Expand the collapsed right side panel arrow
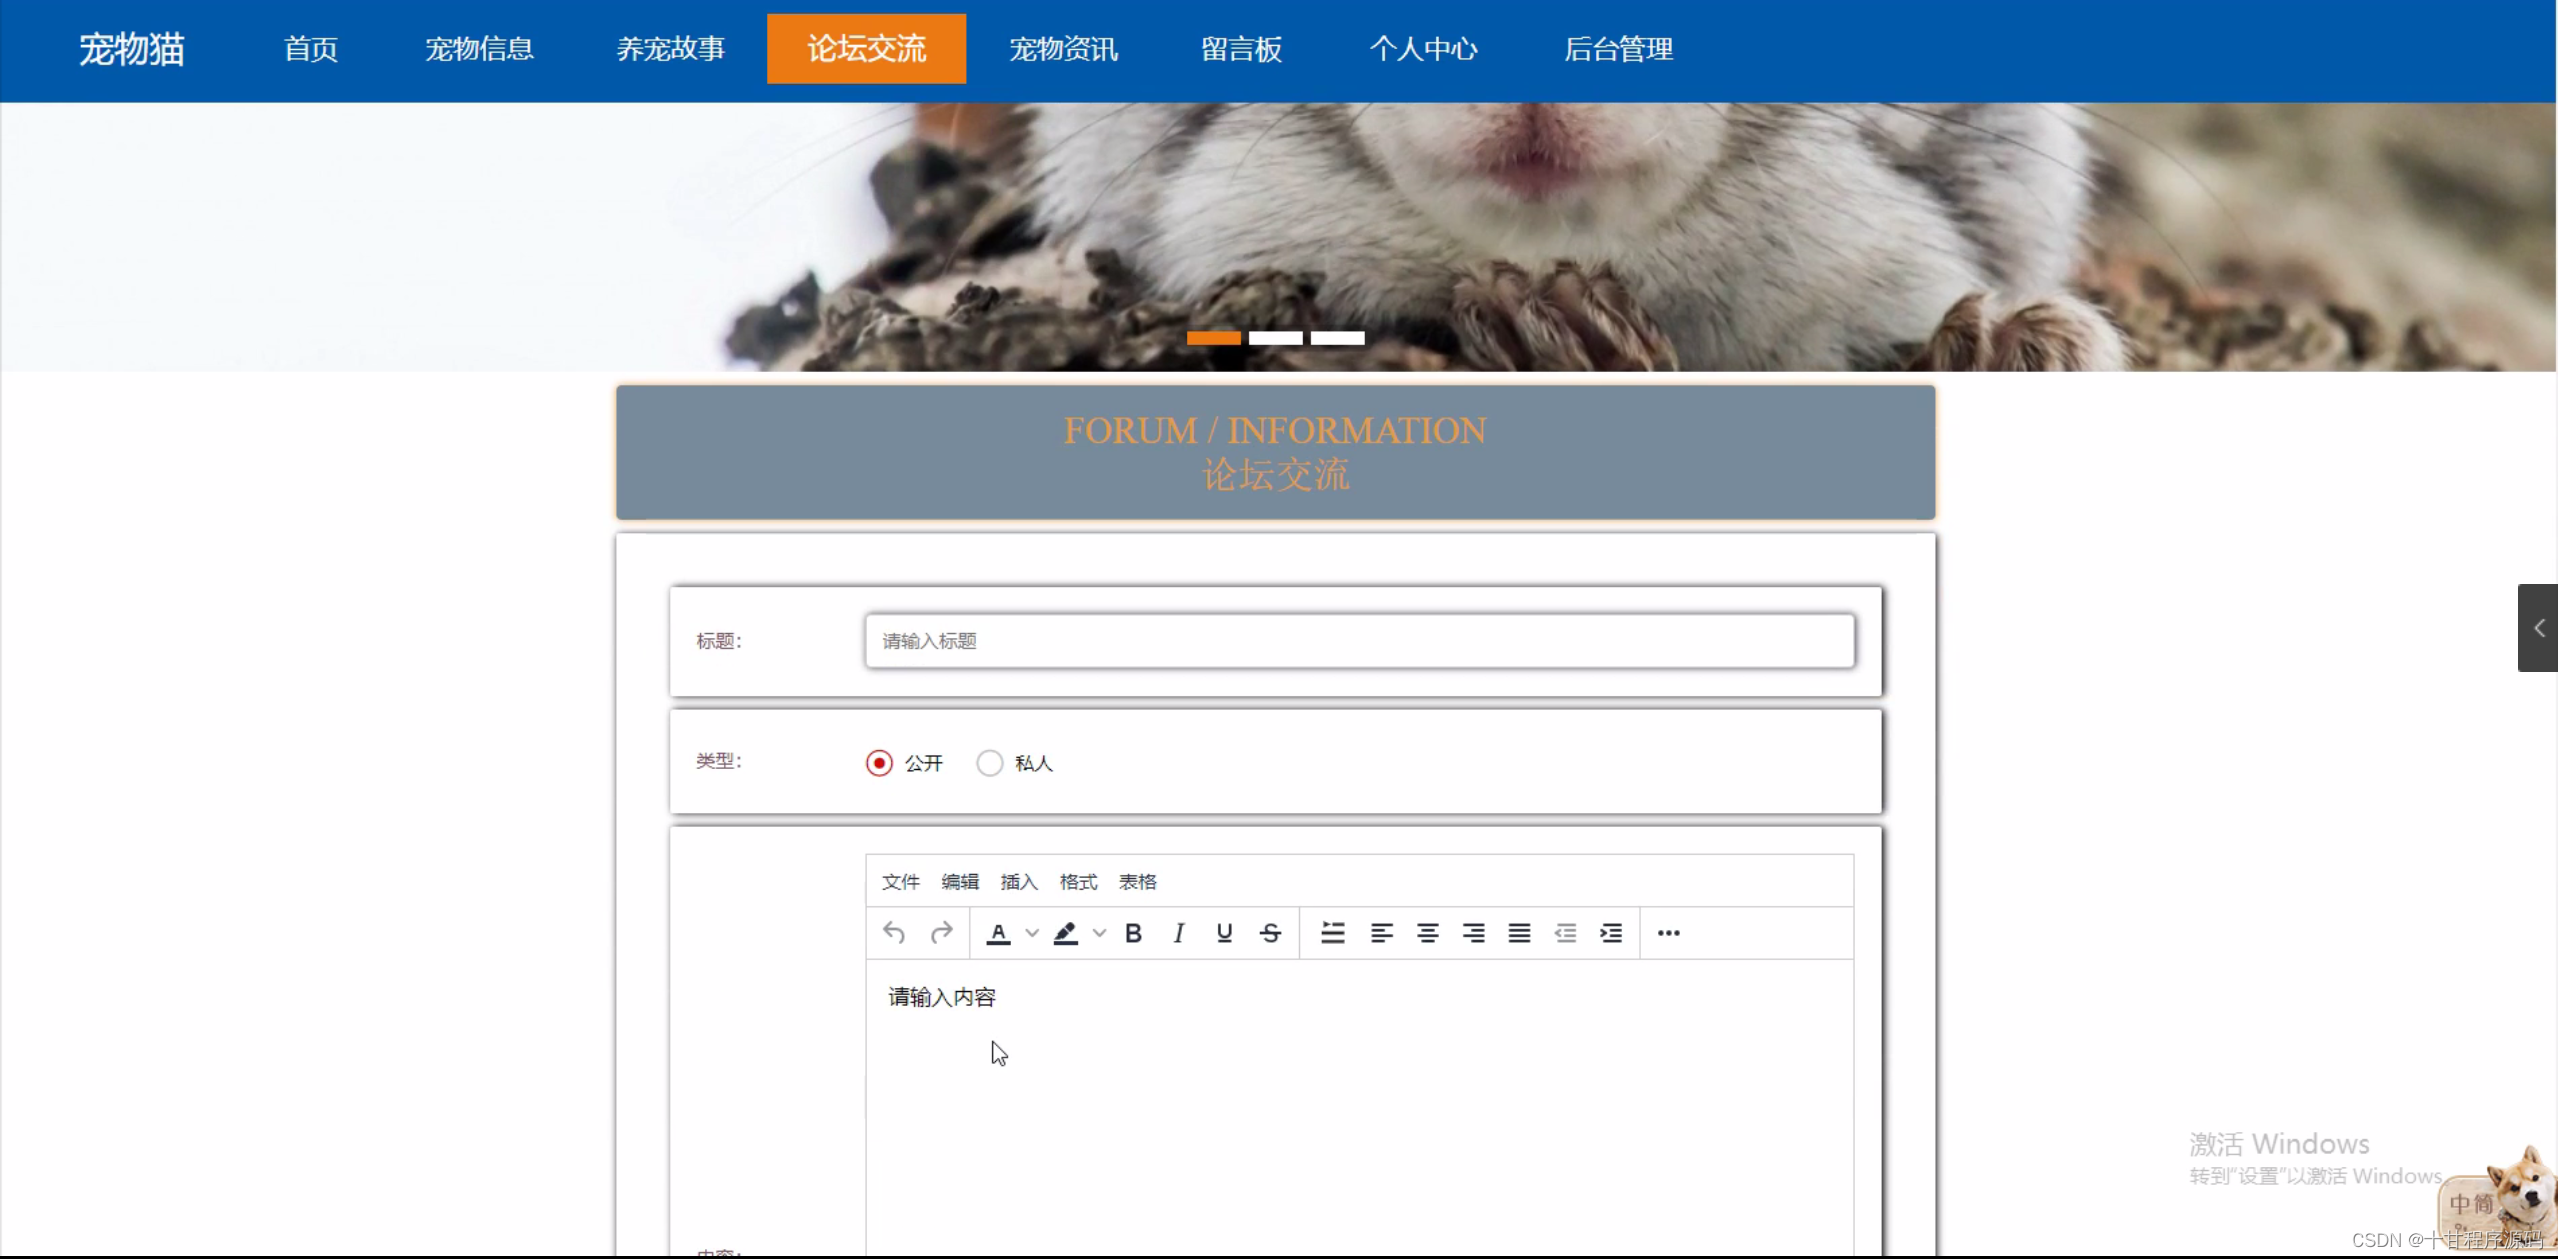Viewport: 2558px width, 1259px height. (x=2538, y=628)
